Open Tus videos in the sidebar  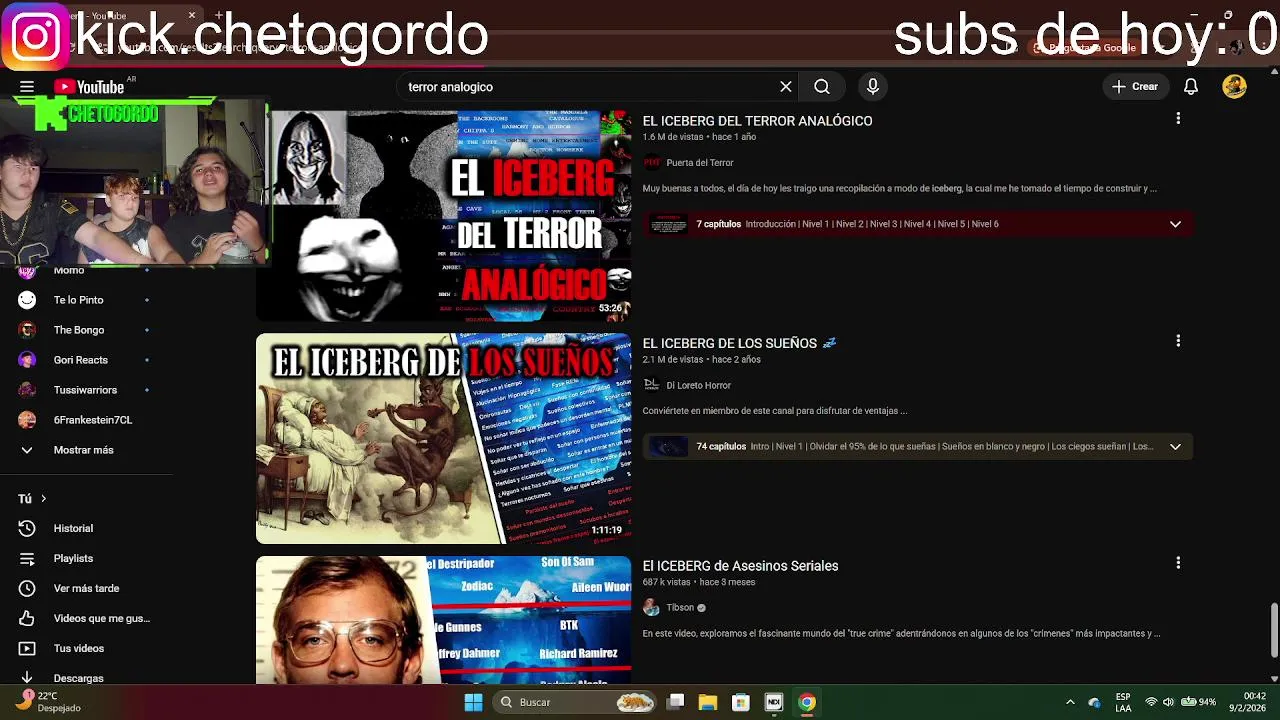[x=78, y=648]
